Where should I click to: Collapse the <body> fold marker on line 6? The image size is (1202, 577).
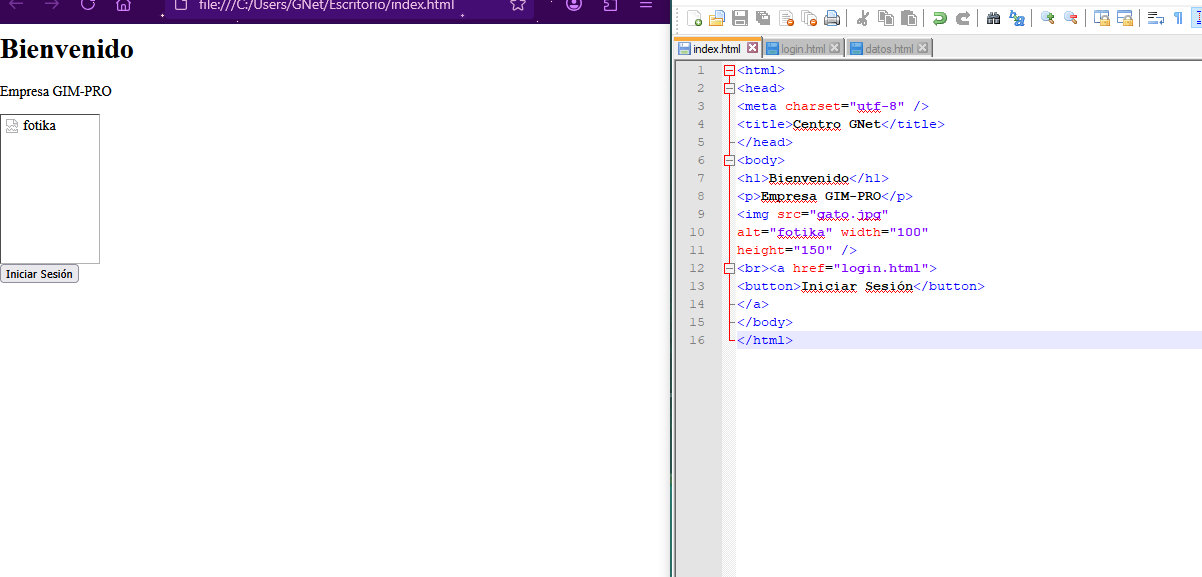(729, 160)
